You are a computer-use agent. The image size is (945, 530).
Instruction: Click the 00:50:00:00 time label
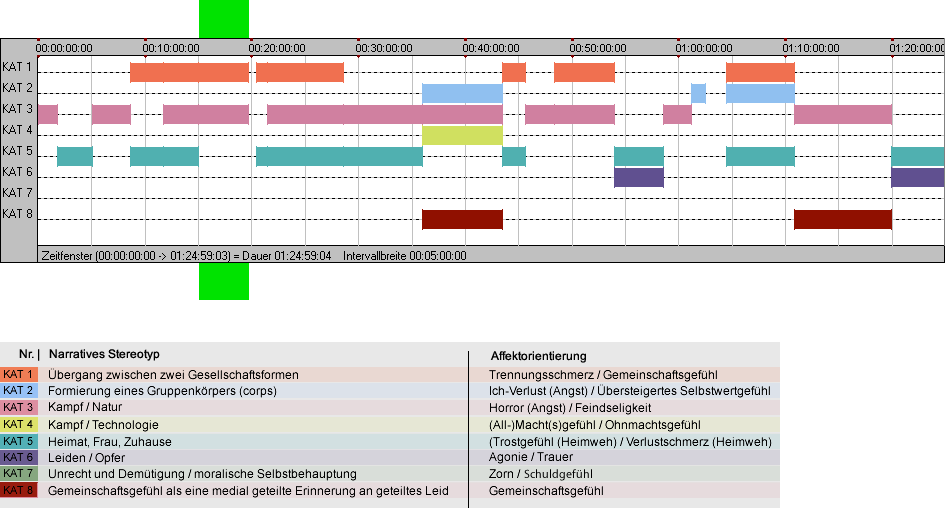598,48
